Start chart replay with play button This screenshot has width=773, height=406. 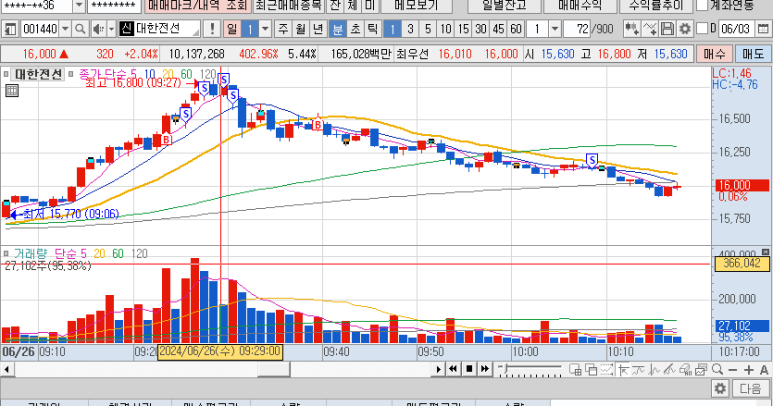[438, 369]
